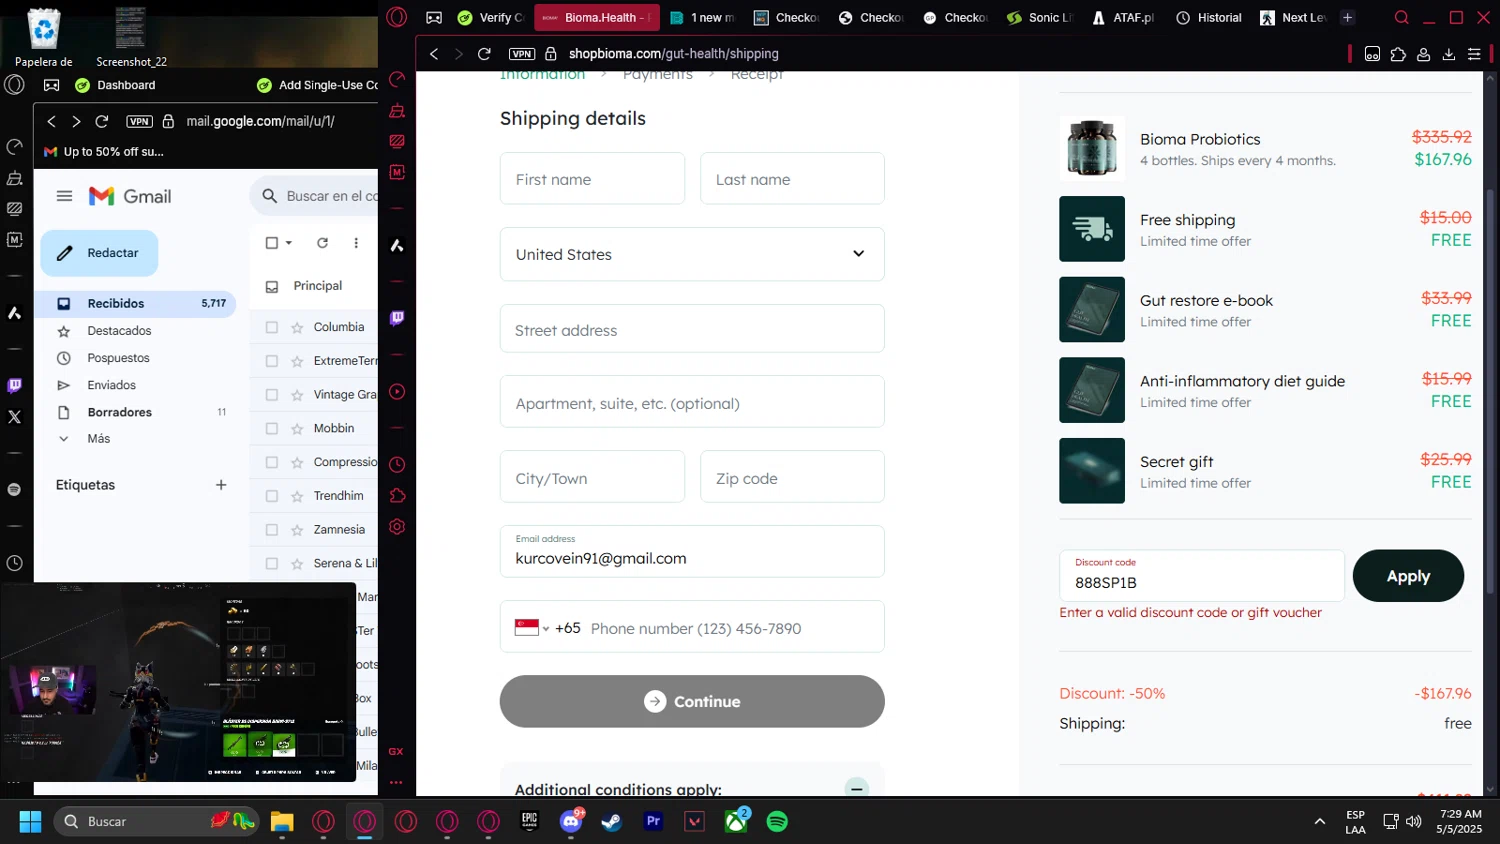The image size is (1500, 844).
Task: Collapse the Additional conditions apply section
Action: (x=857, y=788)
